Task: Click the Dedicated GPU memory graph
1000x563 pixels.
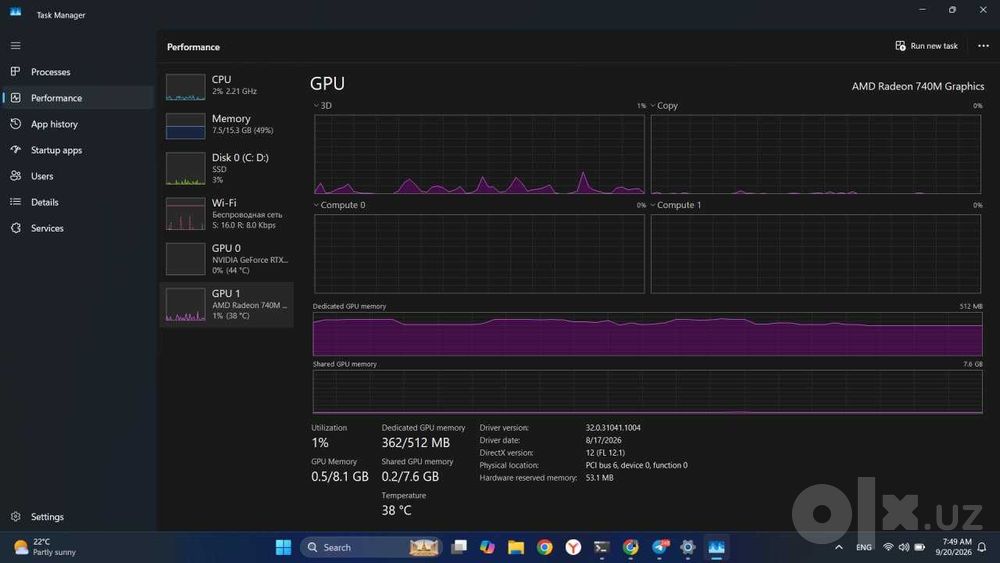Action: tap(647, 334)
